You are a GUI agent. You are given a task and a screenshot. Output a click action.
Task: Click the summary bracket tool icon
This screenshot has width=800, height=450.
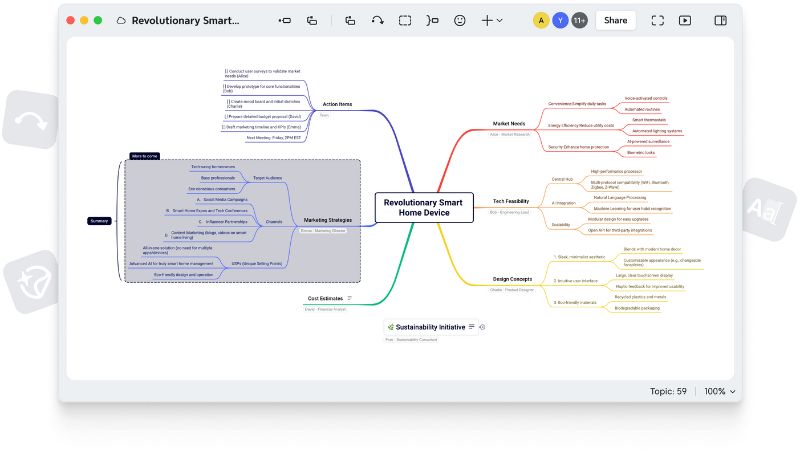click(x=432, y=20)
